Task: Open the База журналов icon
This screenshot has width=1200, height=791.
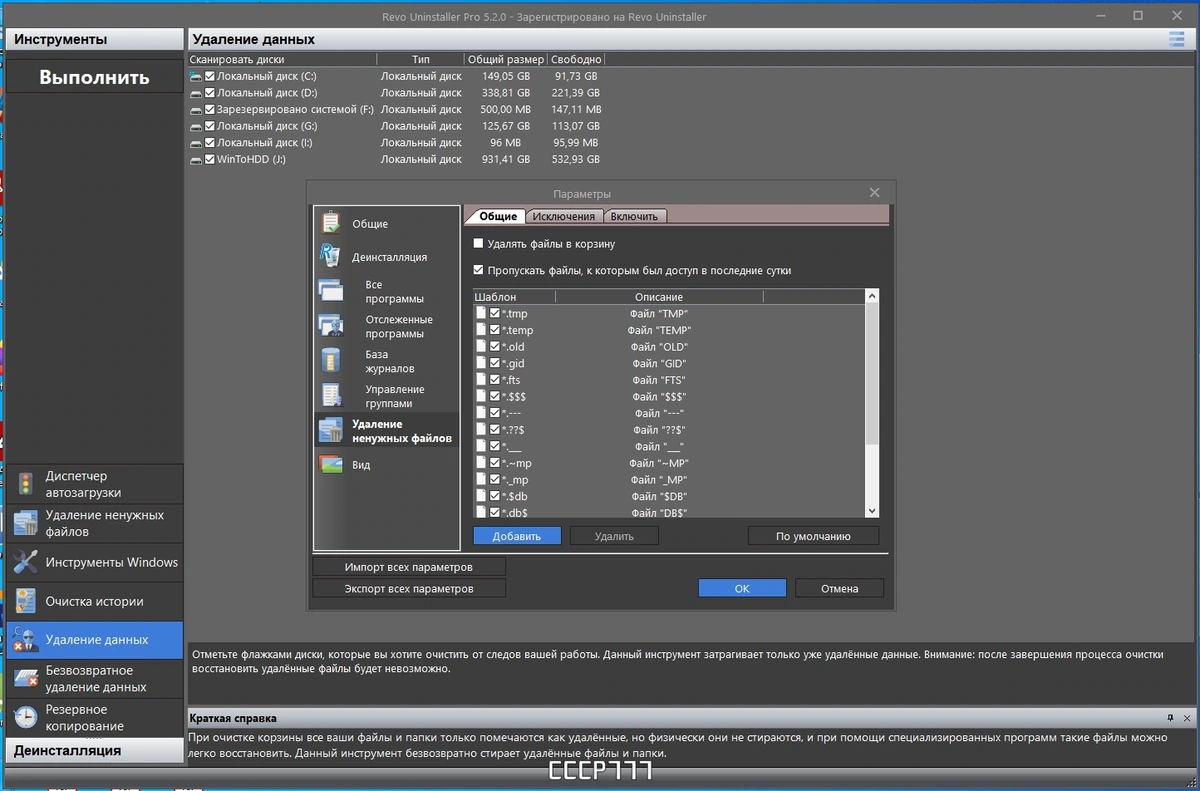Action: [x=330, y=361]
